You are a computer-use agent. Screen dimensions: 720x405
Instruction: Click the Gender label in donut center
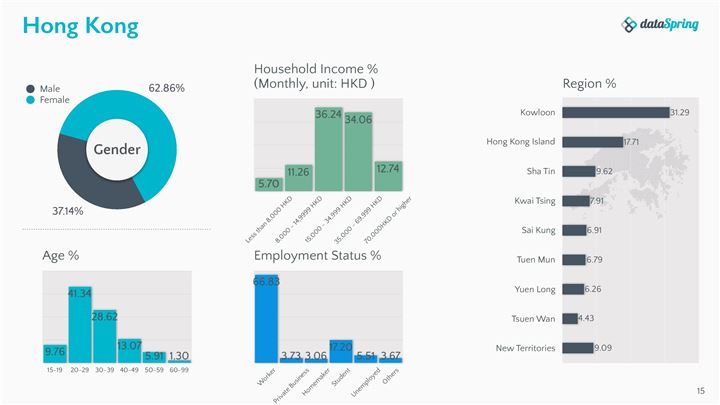point(117,150)
